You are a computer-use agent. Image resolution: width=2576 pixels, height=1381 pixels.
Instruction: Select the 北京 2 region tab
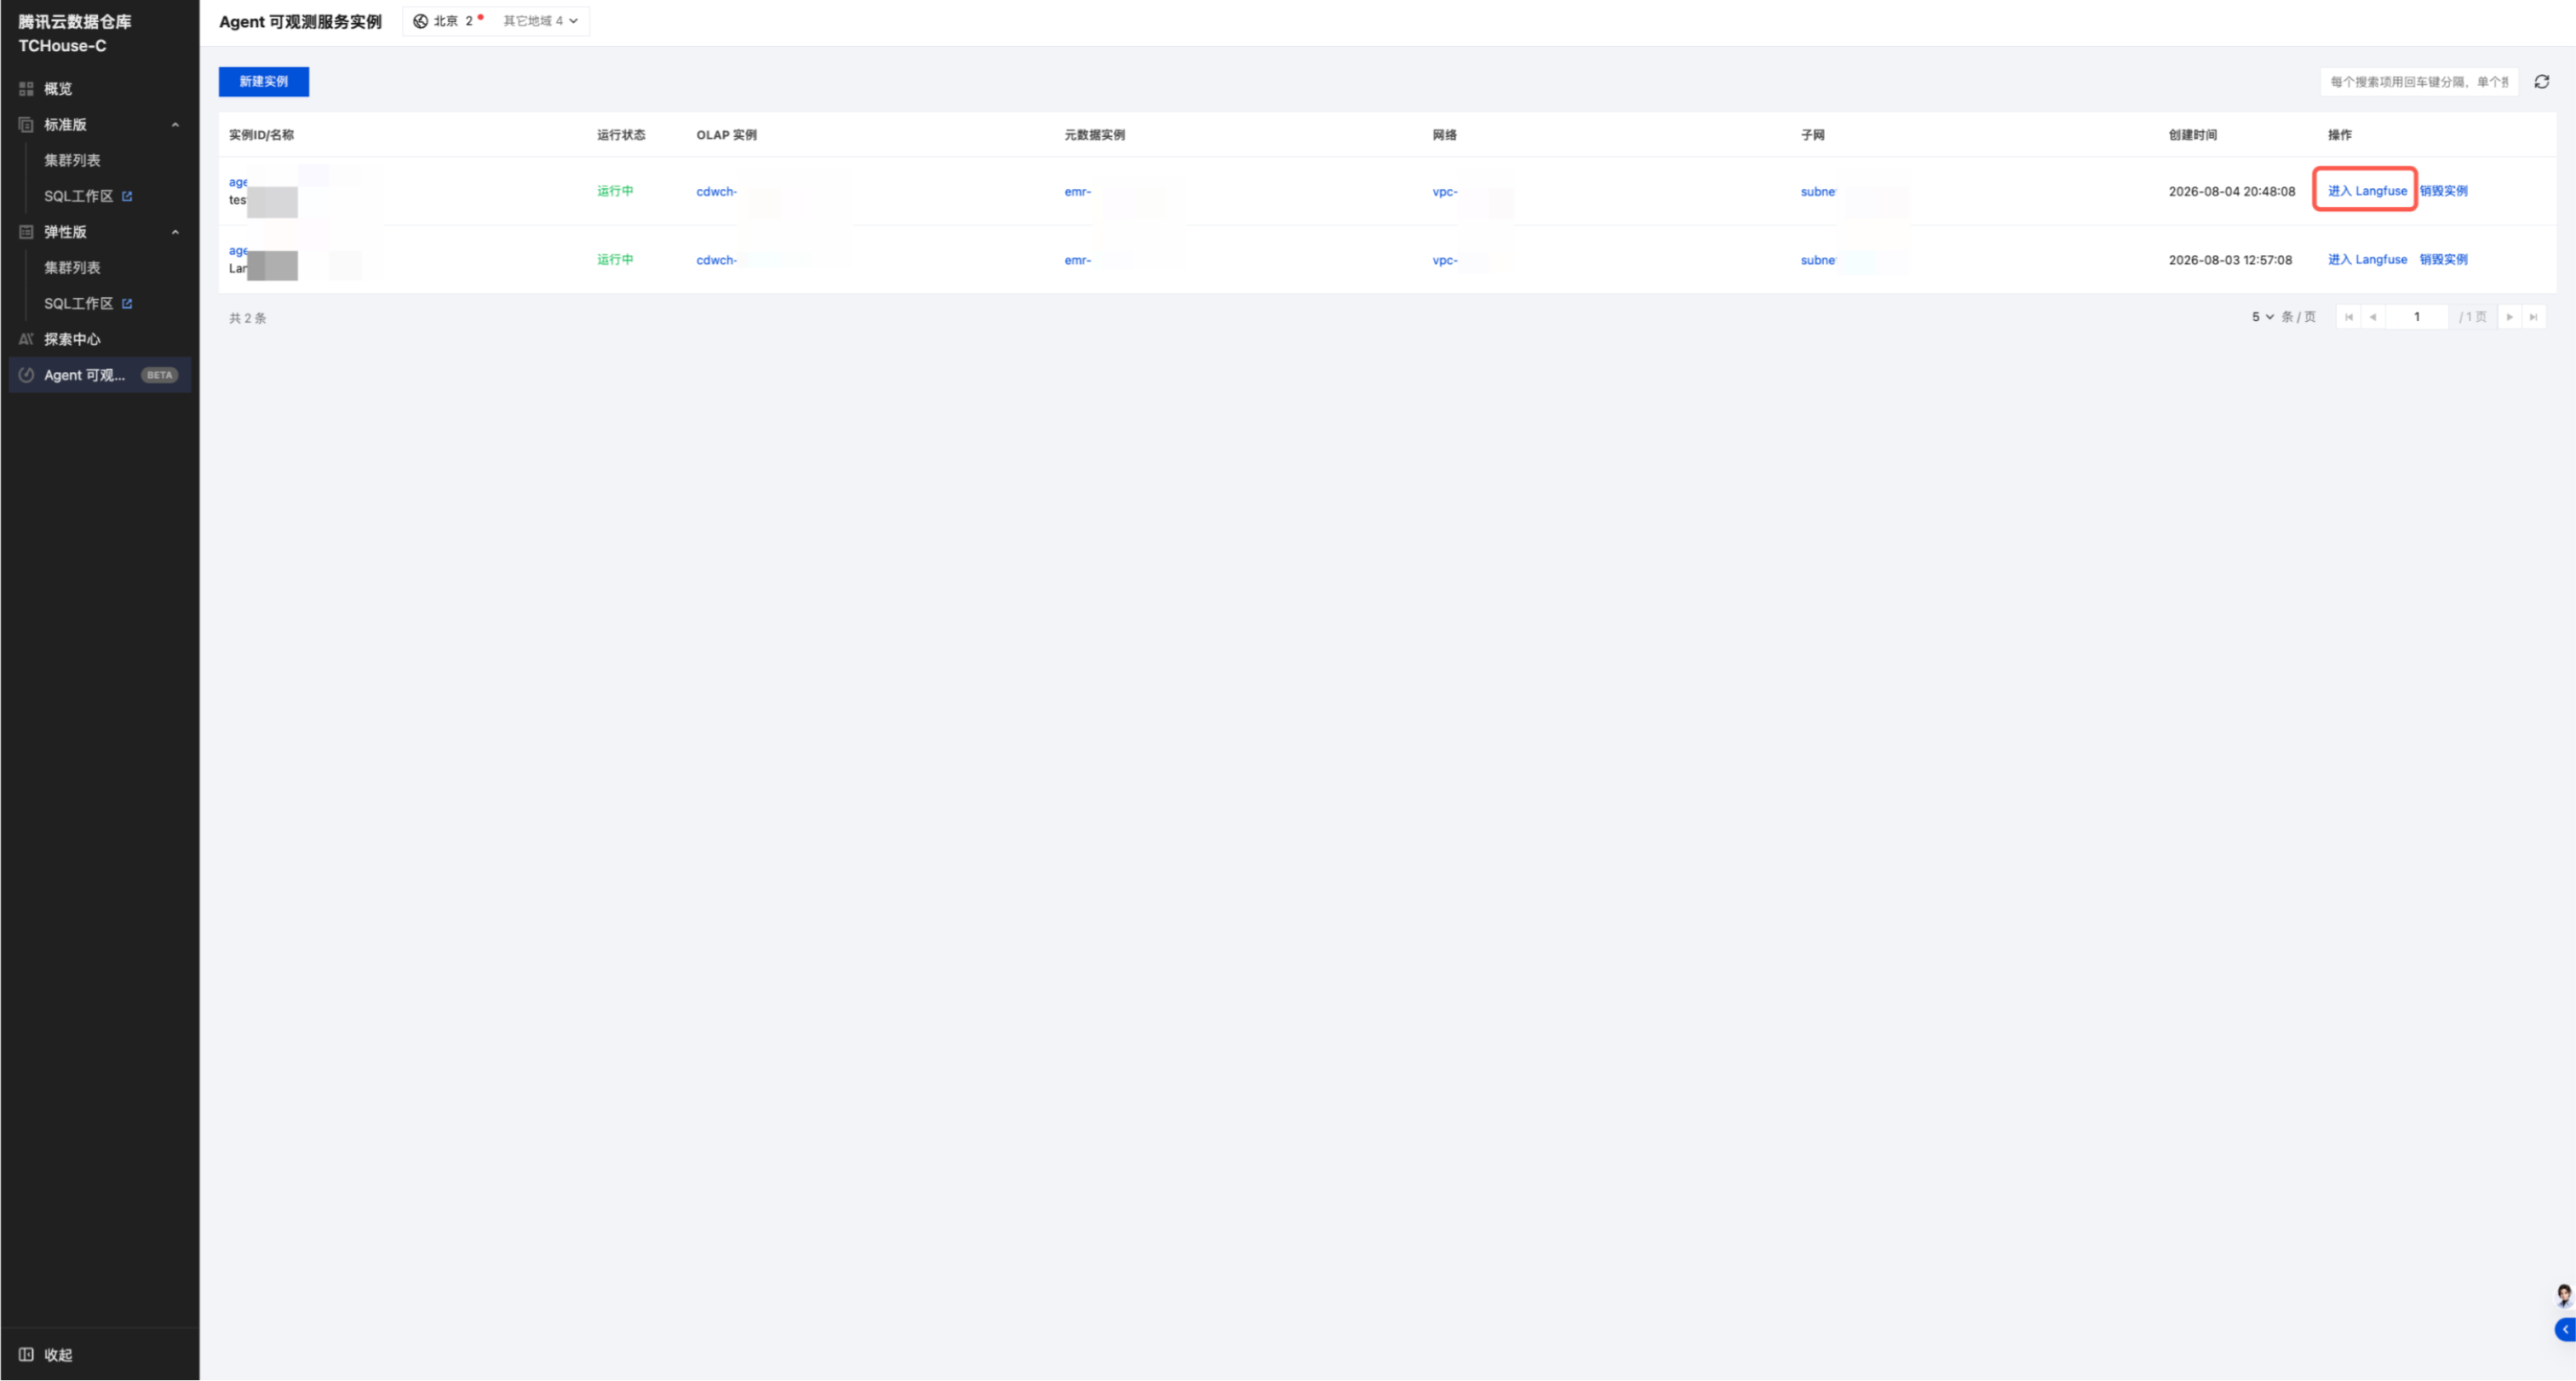[448, 21]
